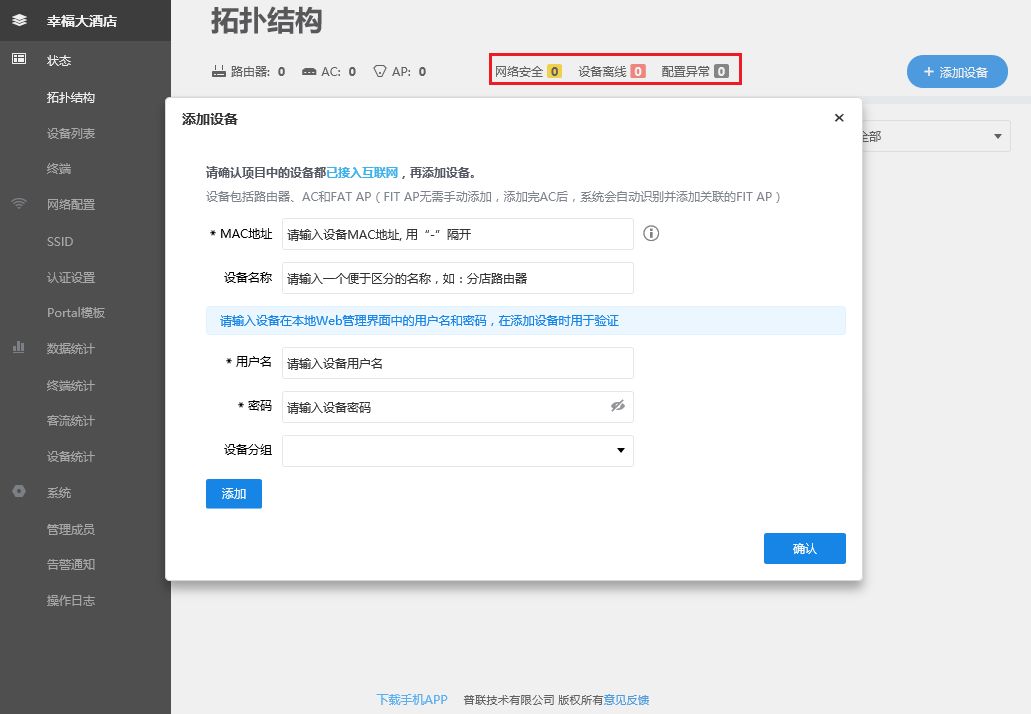Viewport: 1031px width, 714px height.
Task: Click the yellow 网络安全 count badge
Action: point(554,71)
